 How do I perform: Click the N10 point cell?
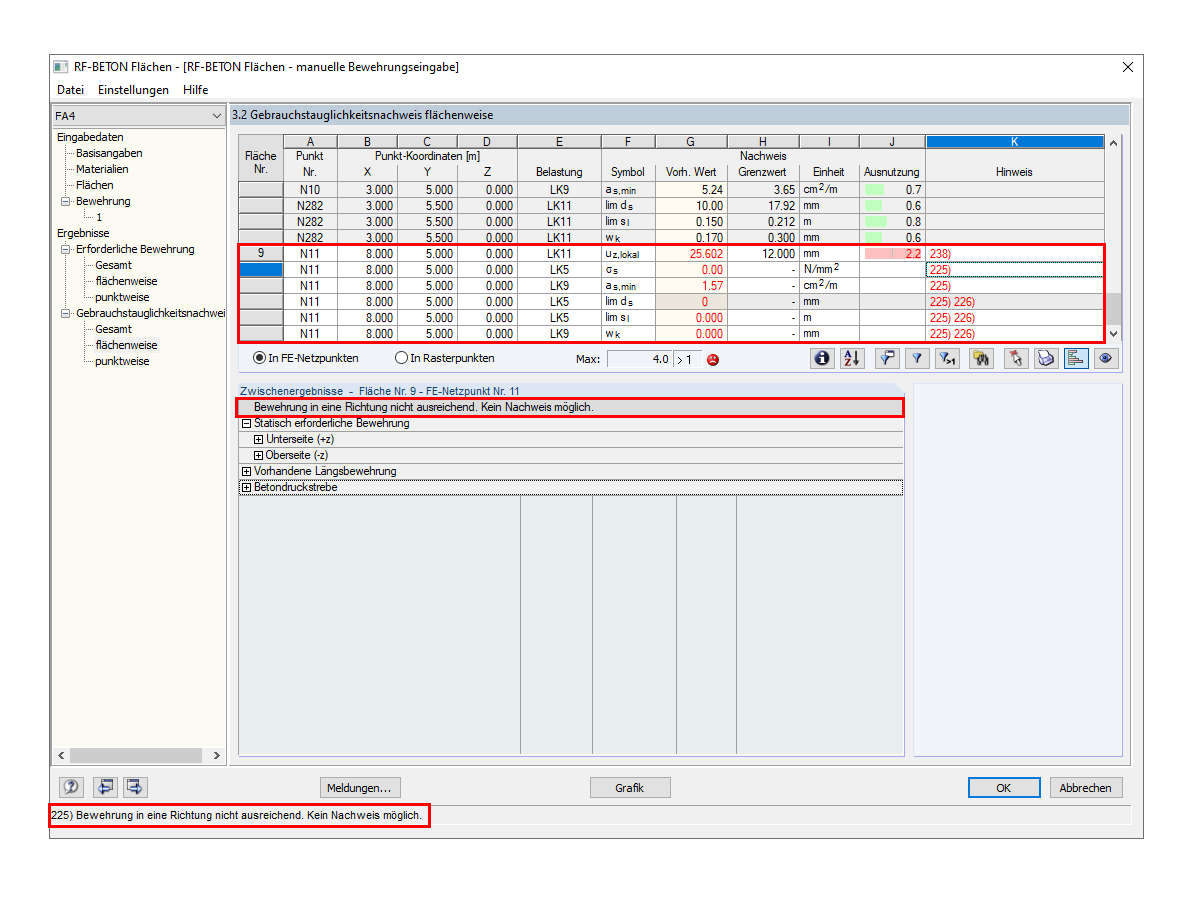click(x=310, y=190)
